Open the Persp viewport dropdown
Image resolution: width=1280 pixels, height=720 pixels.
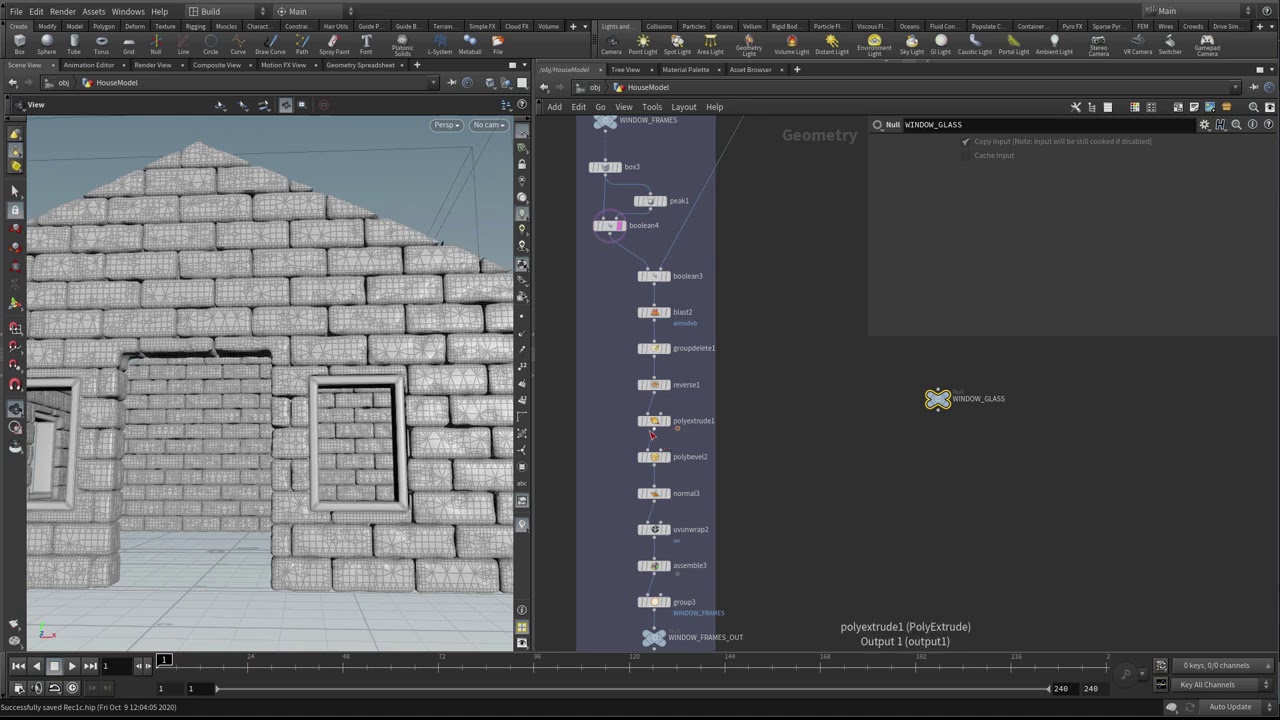pos(446,125)
